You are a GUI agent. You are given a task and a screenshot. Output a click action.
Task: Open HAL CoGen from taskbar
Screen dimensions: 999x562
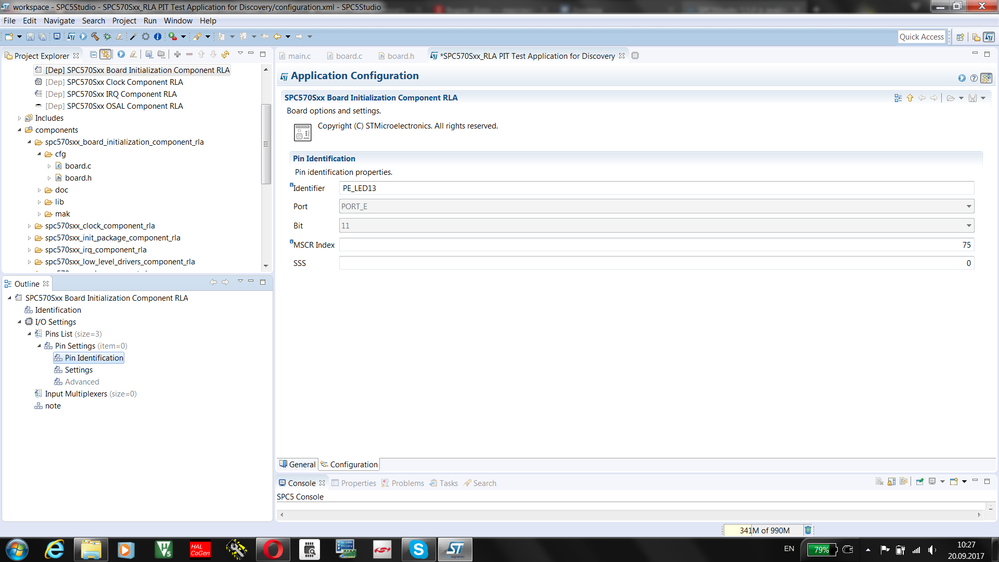point(200,549)
